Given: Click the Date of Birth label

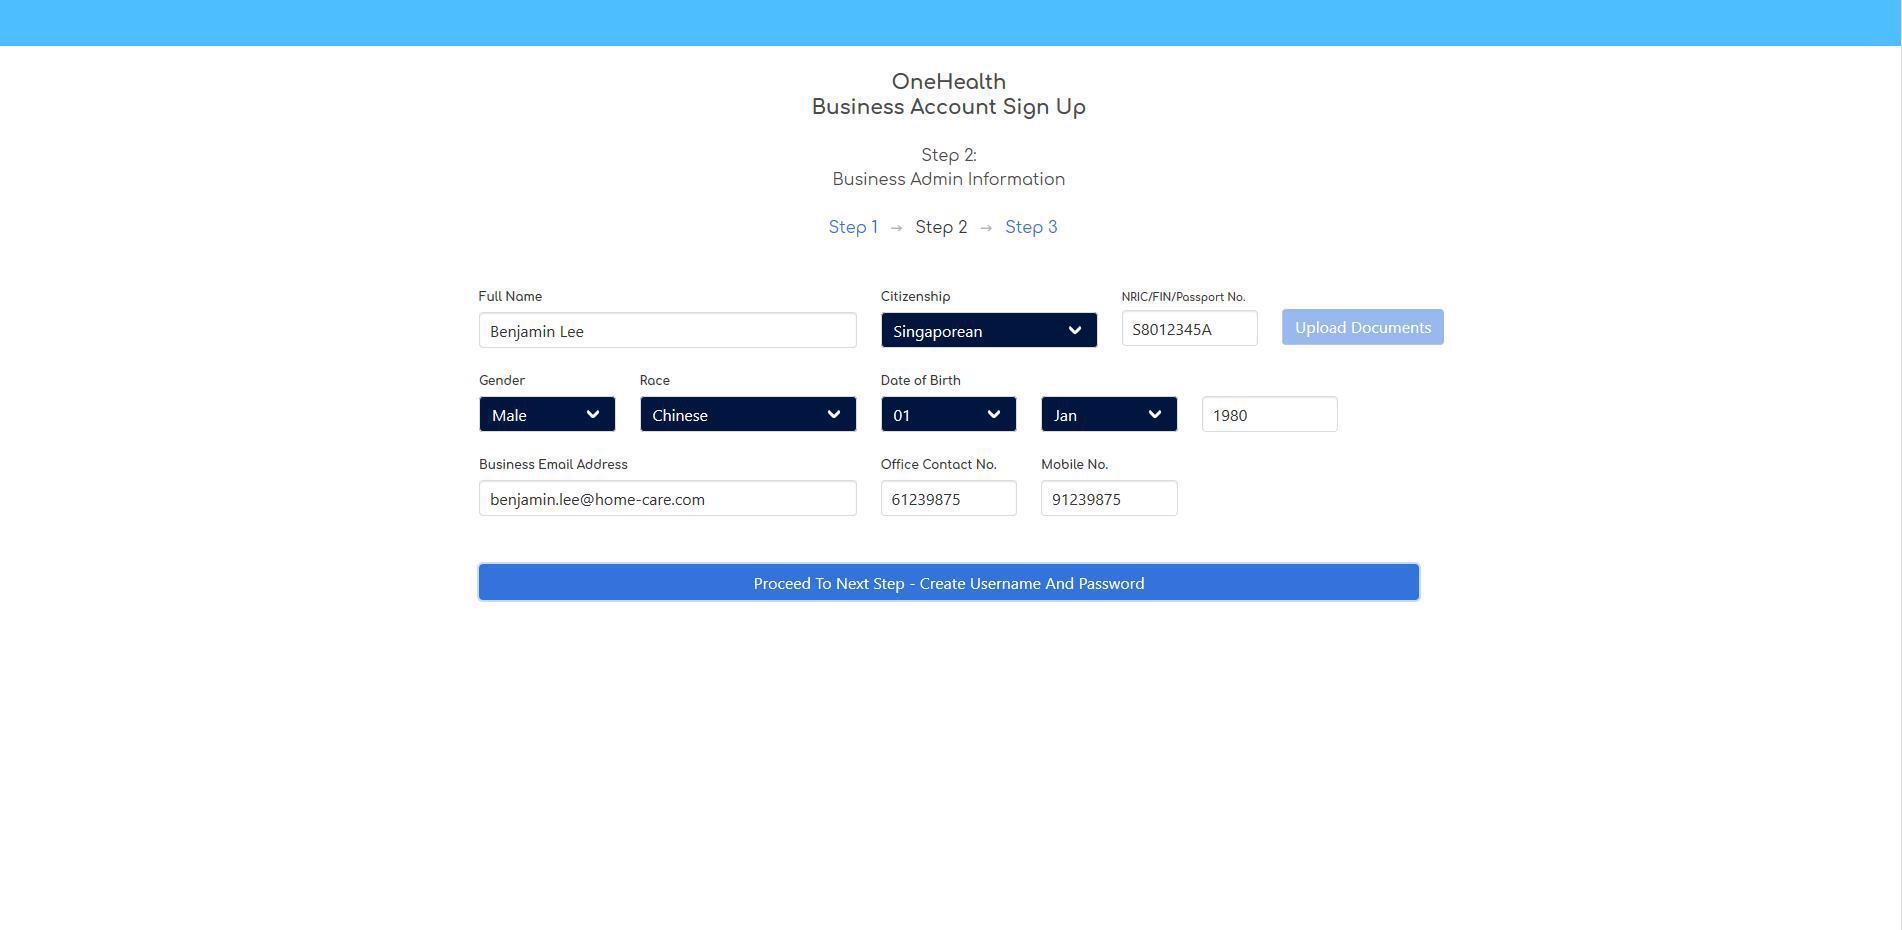Looking at the screenshot, I should coord(919,380).
